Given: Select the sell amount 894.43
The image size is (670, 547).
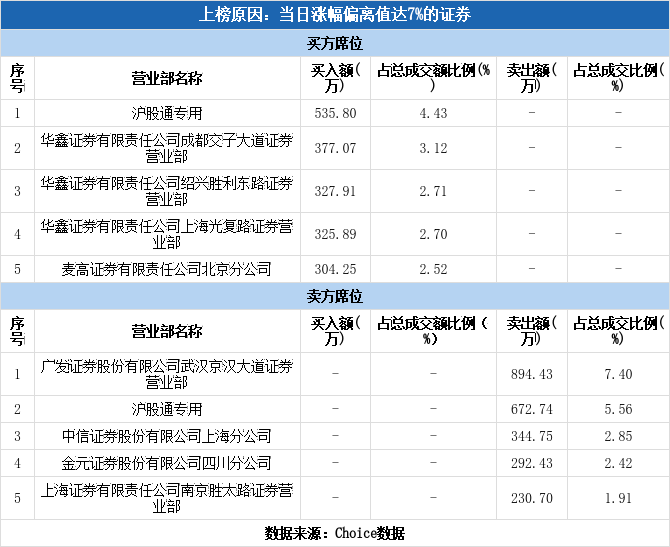Looking at the screenshot, I should (532, 374).
